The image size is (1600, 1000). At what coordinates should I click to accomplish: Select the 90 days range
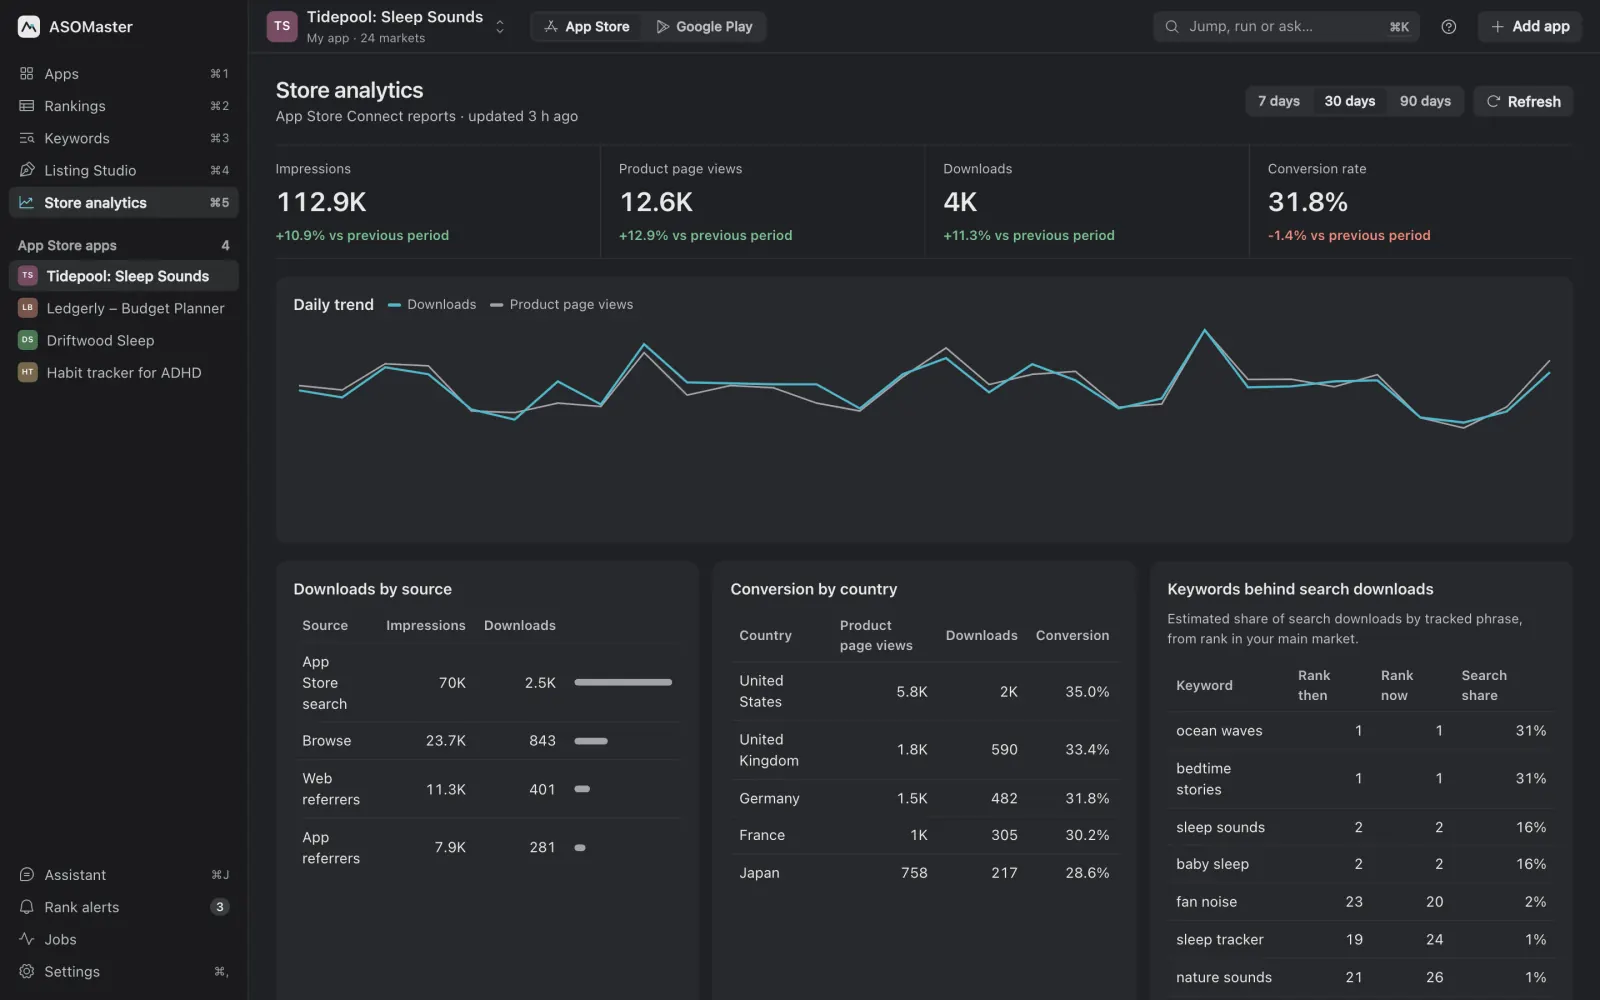point(1425,101)
